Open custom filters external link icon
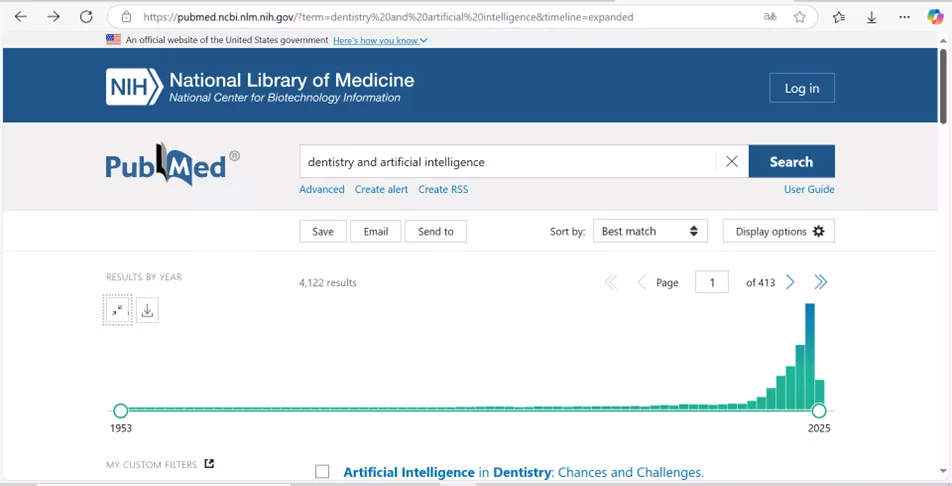 point(209,464)
